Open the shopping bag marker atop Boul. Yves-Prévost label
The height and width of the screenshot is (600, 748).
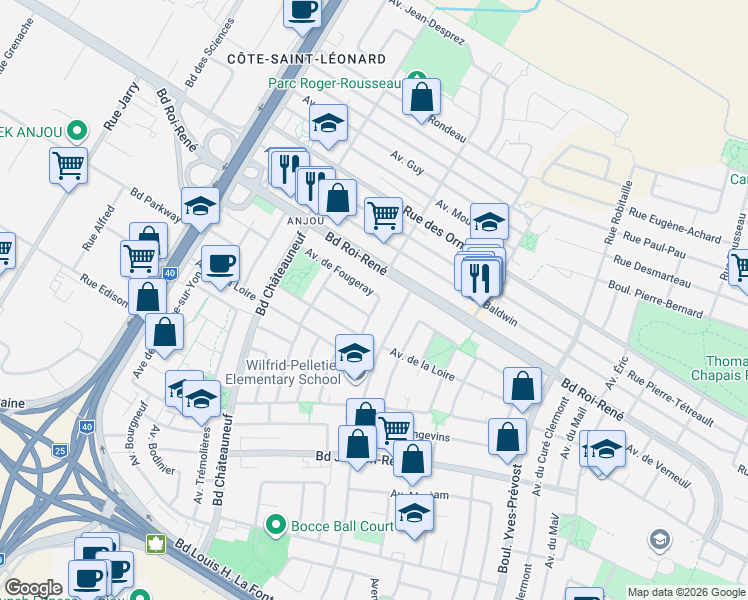508,439
